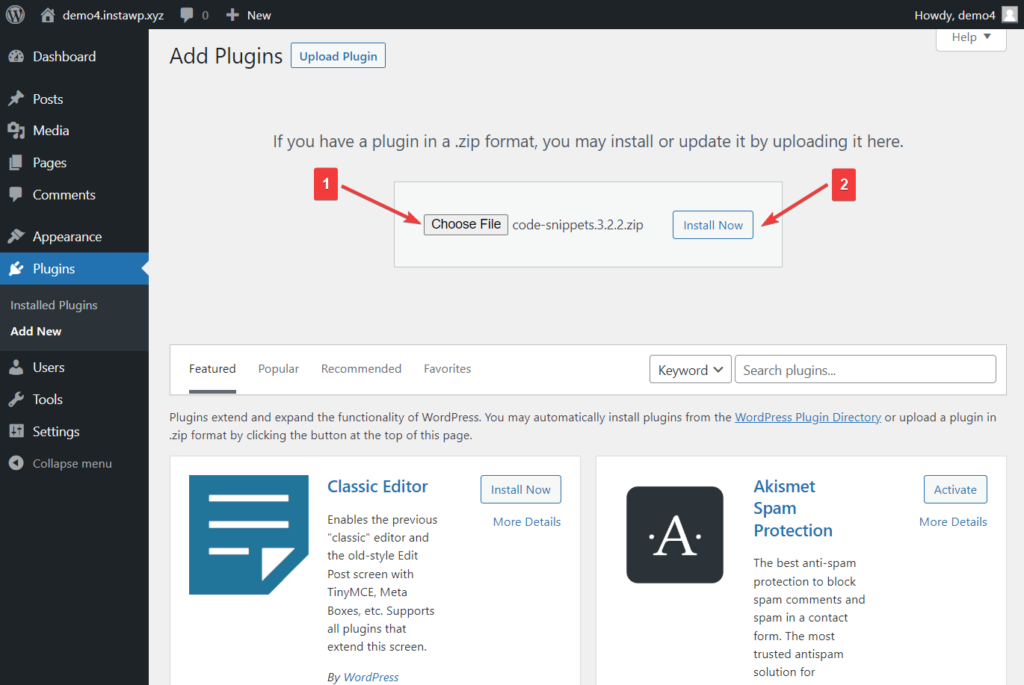Expand the Help dropdown
The width and height of the screenshot is (1024, 685).
pos(971,38)
